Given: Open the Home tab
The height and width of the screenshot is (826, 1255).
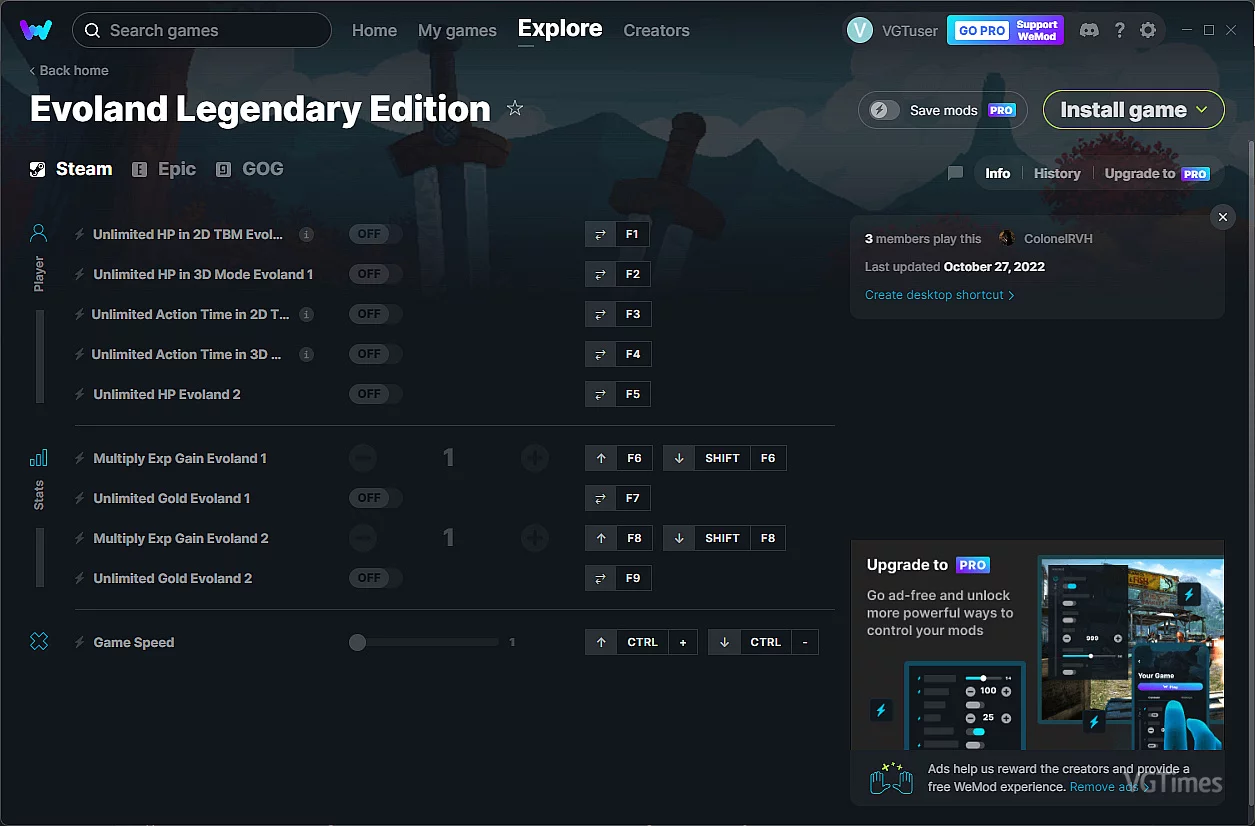Looking at the screenshot, I should [x=374, y=30].
